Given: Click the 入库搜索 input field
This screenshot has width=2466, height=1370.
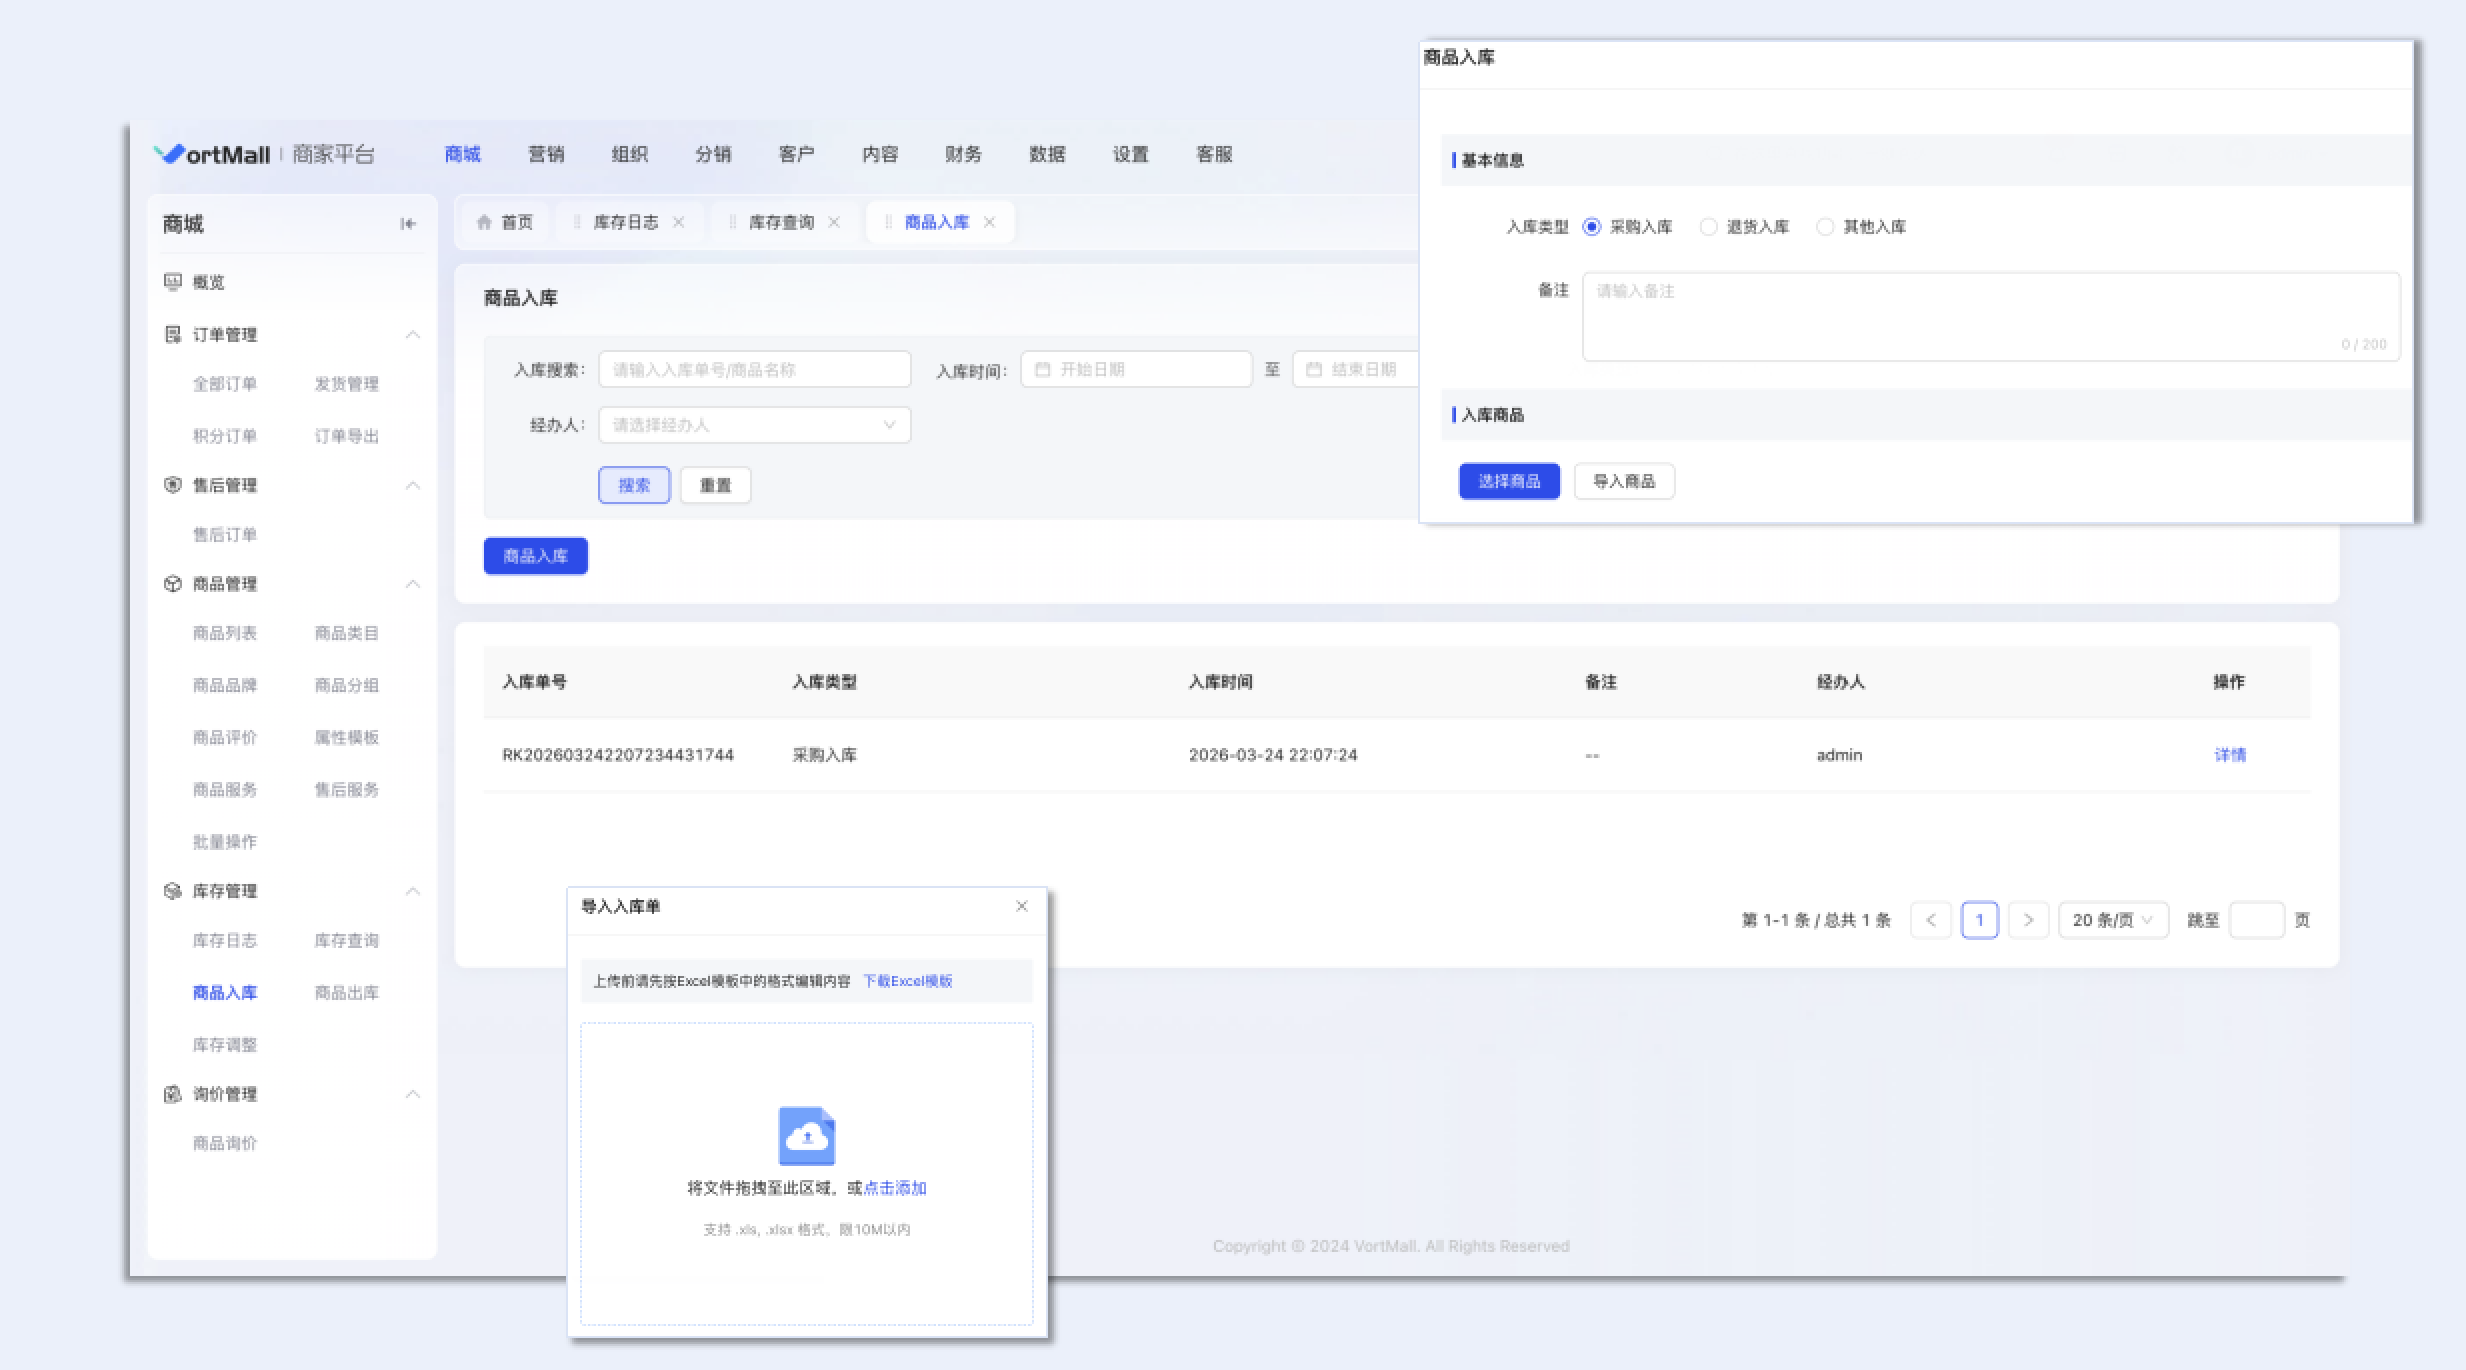Looking at the screenshot, I should coord(754,370).
